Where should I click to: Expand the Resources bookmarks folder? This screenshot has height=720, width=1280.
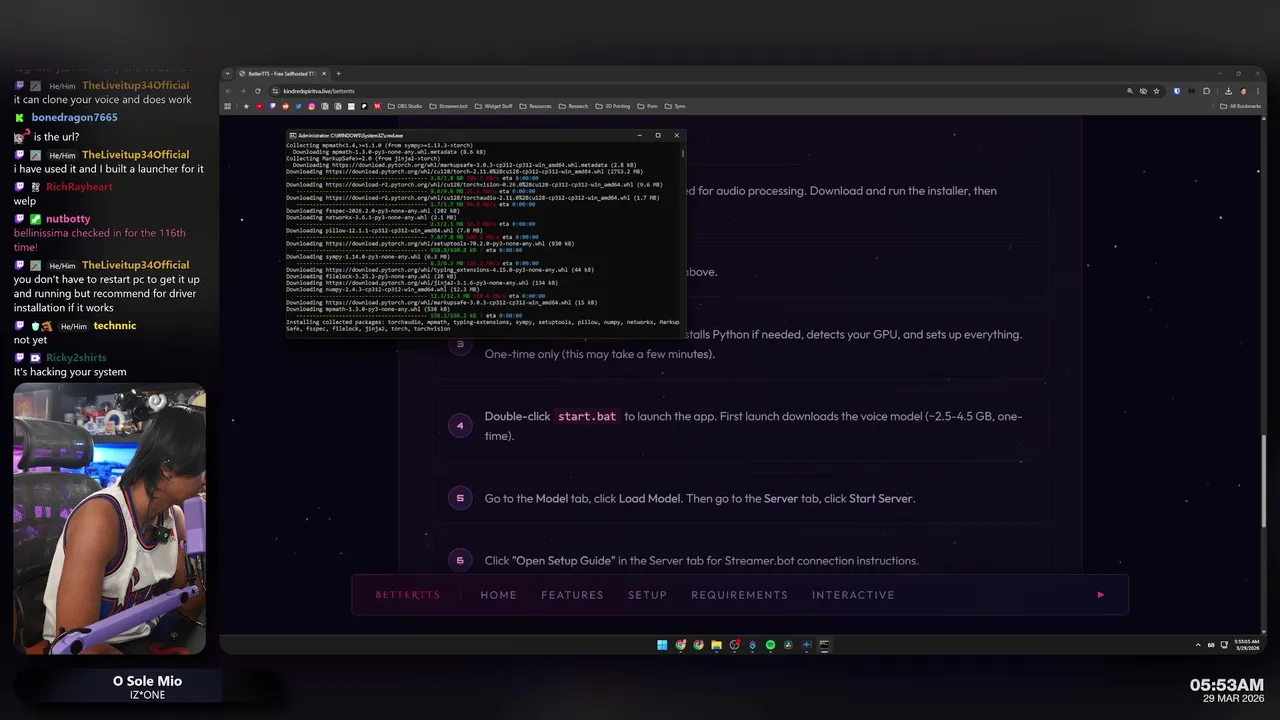tap(536, 106)
